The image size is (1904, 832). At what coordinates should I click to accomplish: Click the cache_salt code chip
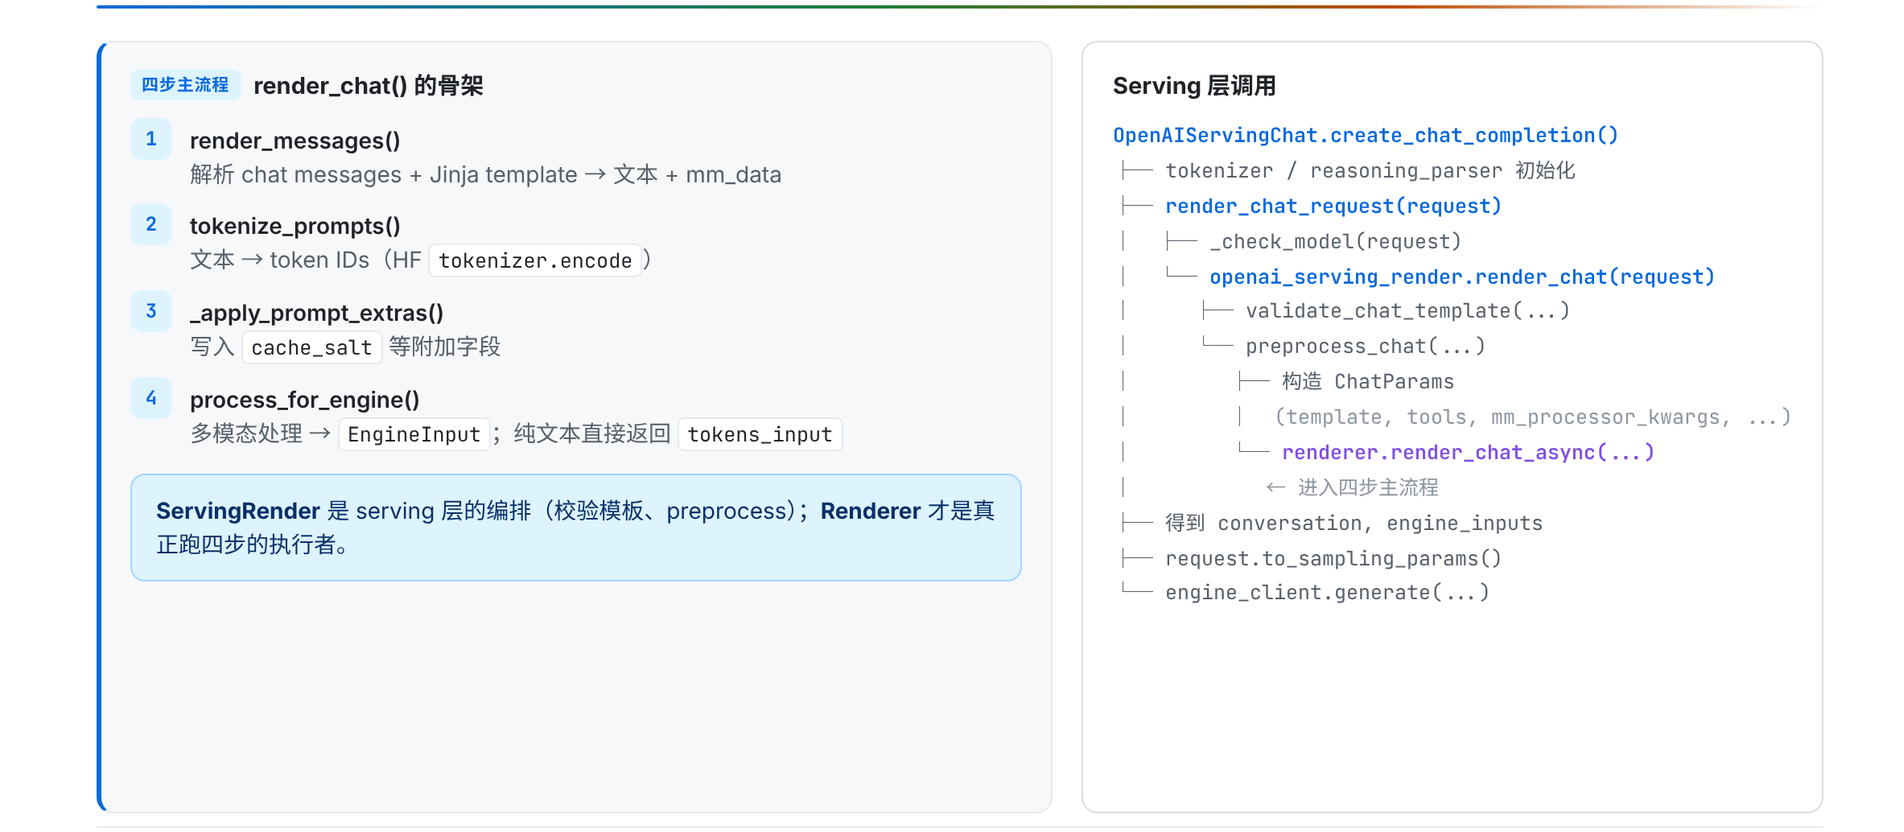click(x=312, y=347)
